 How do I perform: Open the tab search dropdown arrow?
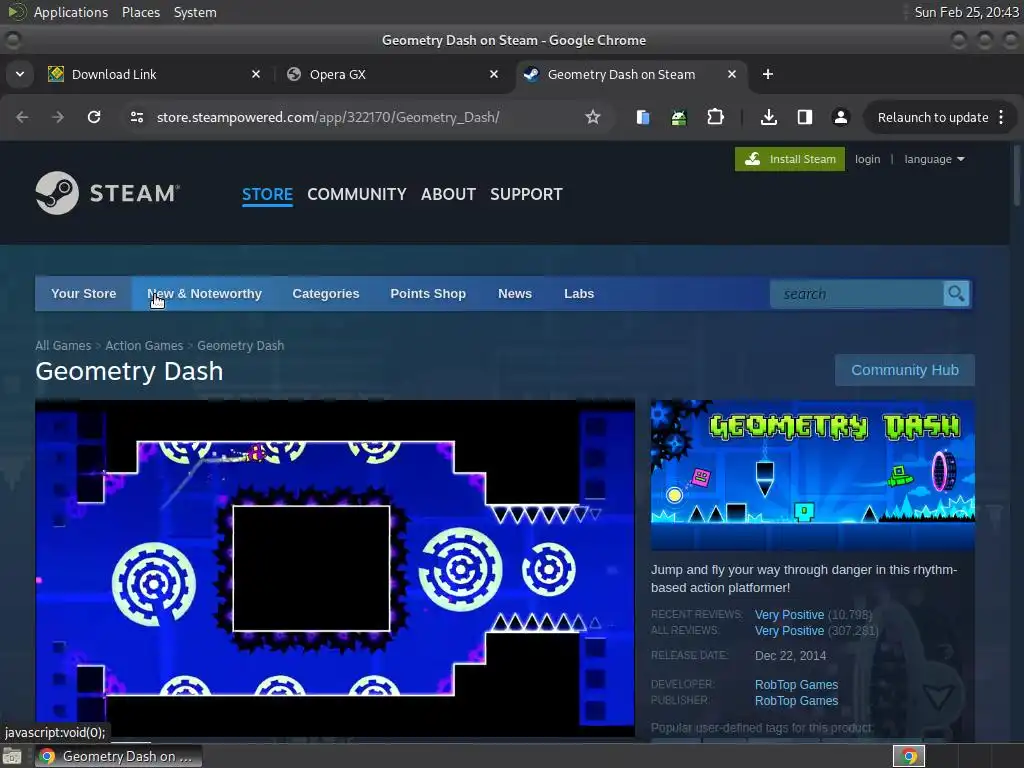[20, 74]
